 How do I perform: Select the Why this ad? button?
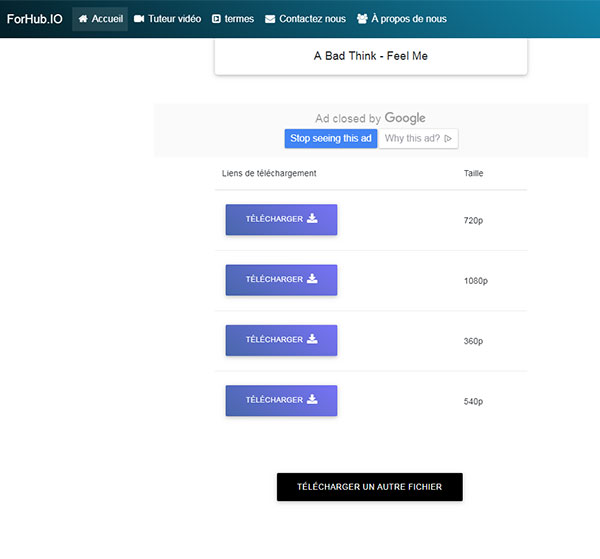tap(418, 139)
